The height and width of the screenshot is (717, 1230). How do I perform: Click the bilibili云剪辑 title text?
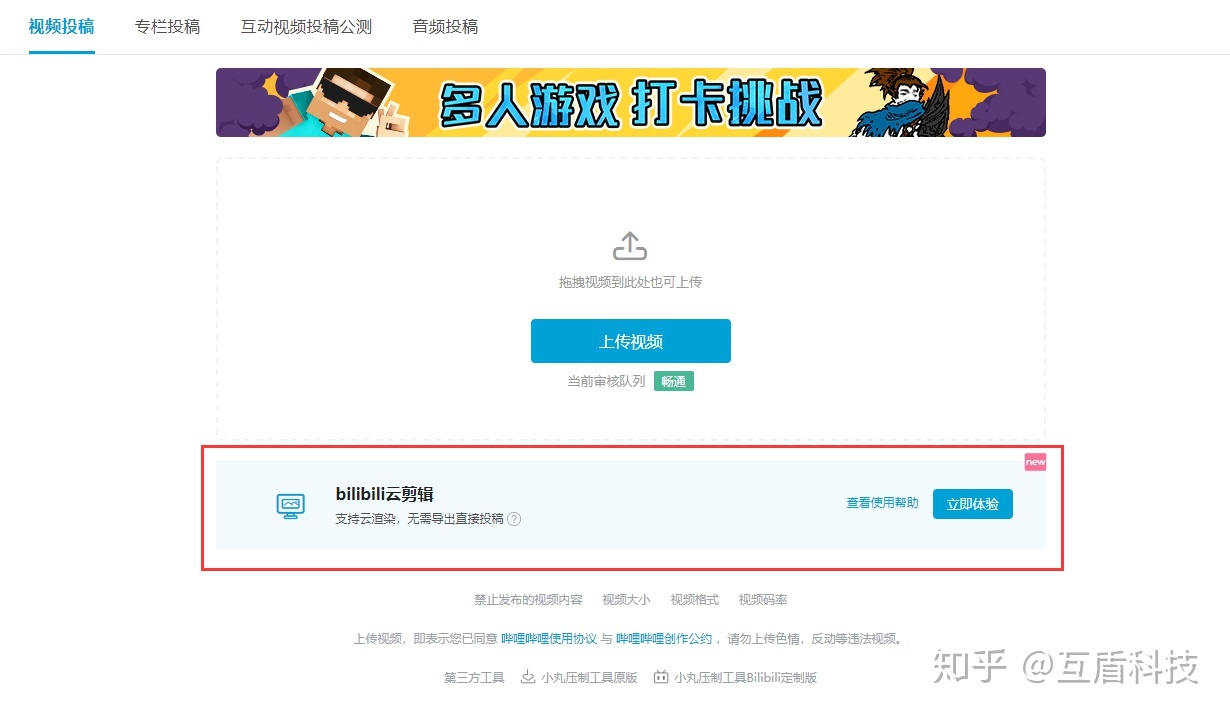click(x=385, y=494)
